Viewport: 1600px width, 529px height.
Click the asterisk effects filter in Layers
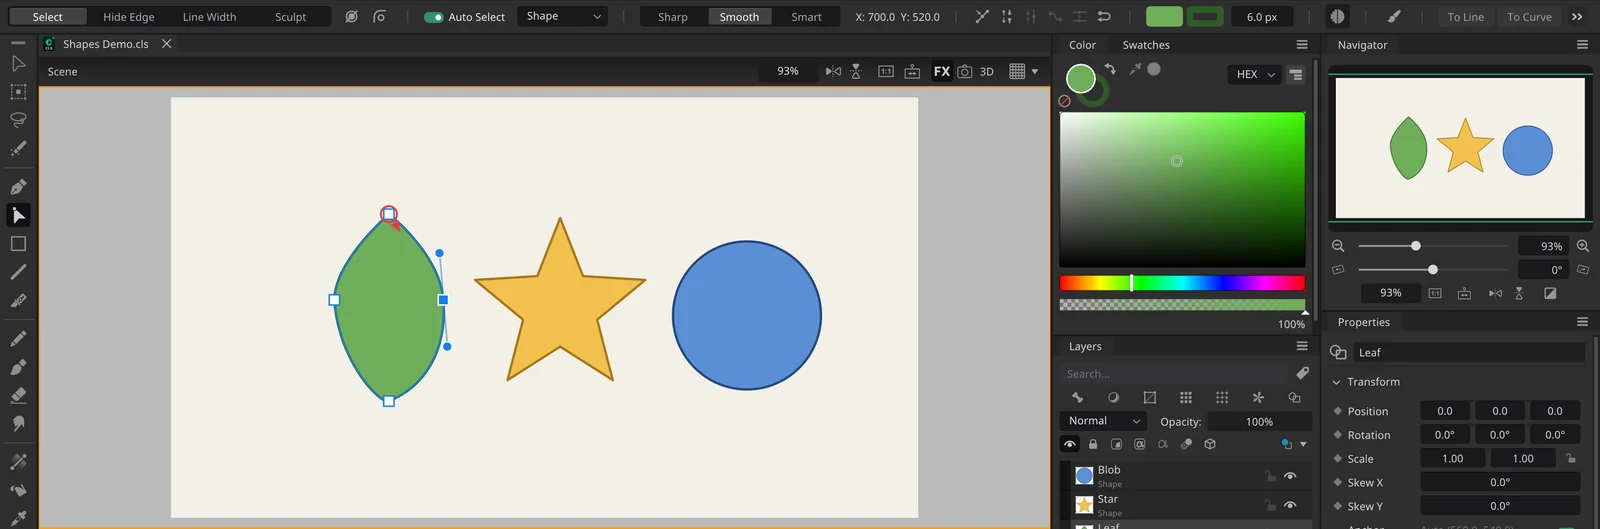click(x=1258, y=397)
